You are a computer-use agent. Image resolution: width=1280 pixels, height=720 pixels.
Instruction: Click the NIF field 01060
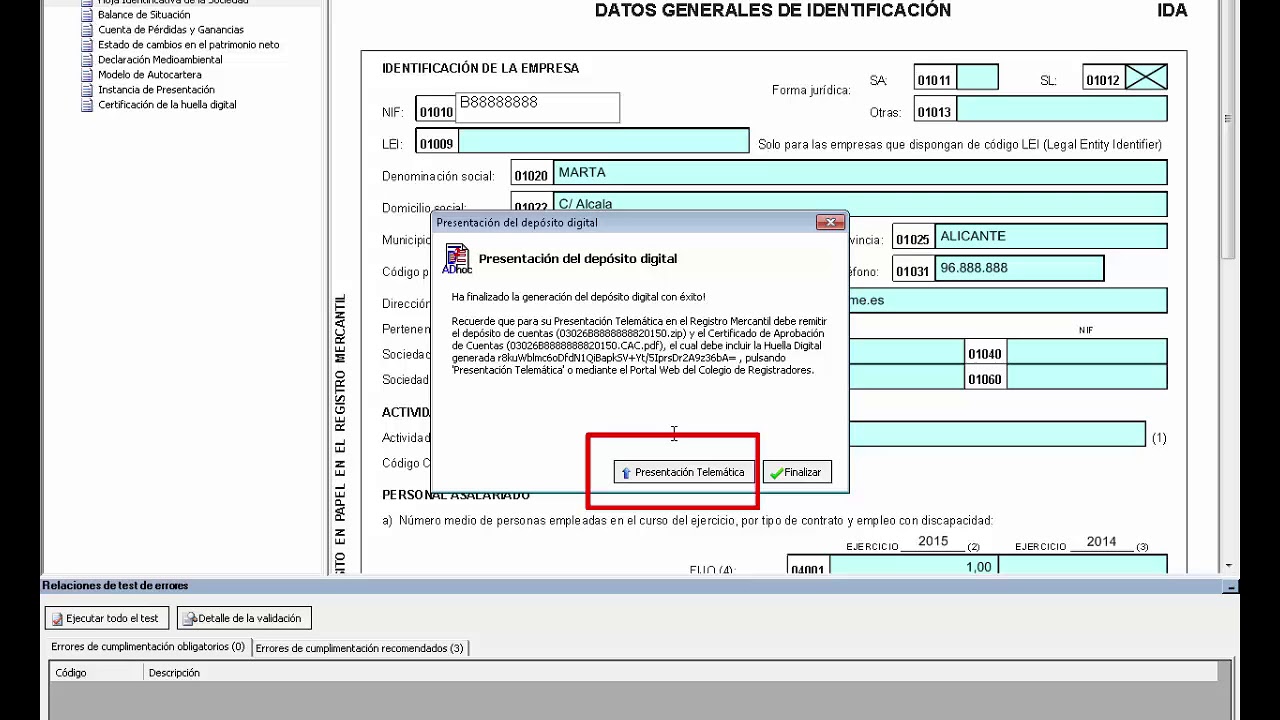[x=1086, y=377]
